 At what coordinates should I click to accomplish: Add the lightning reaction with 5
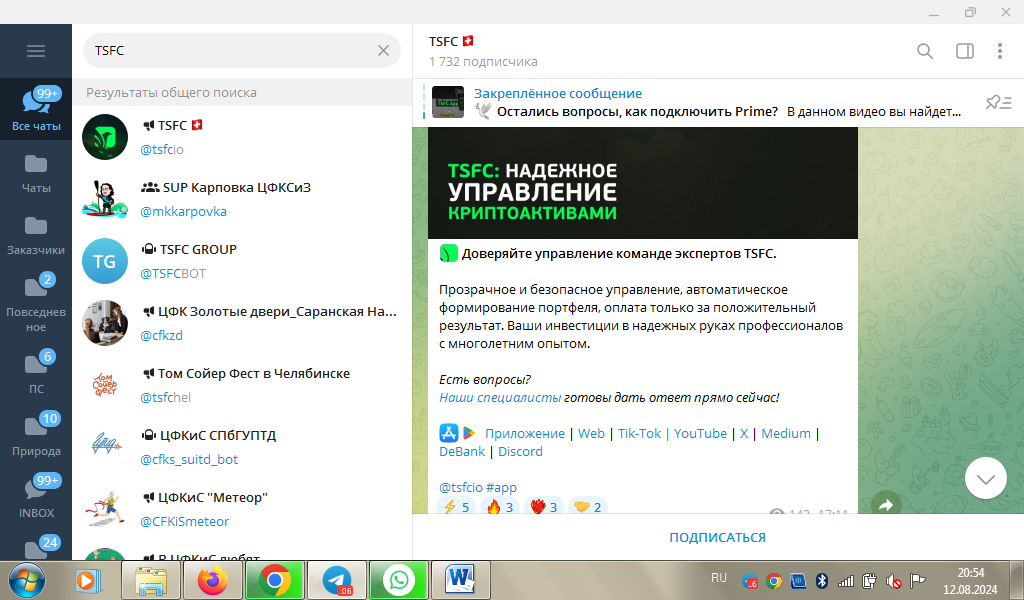456,506
